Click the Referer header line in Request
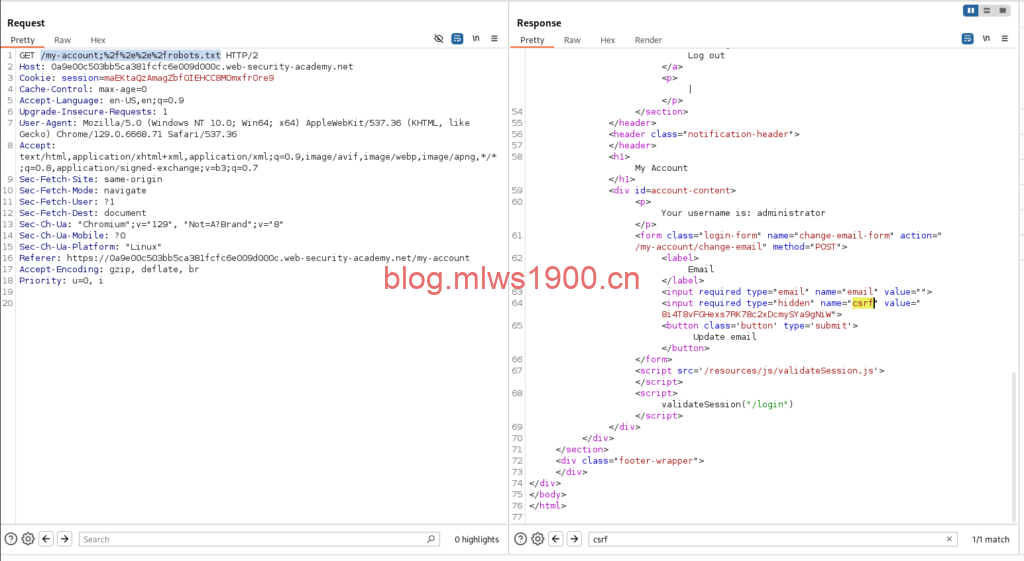The height and width of the screenshot is (561, 1024). (244, 258)
